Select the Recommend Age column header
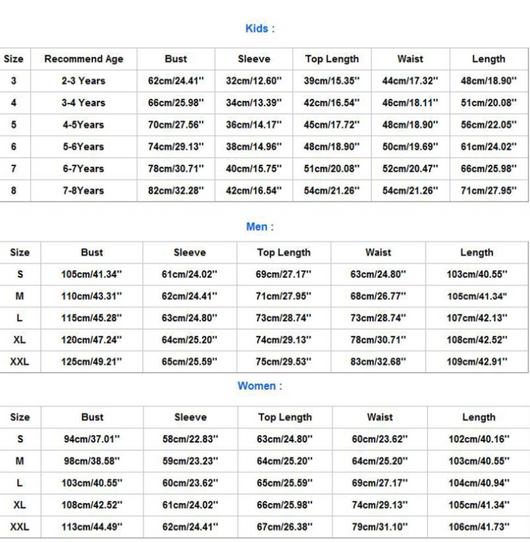This screenshot has height=542, width=530. coord(84,59)
